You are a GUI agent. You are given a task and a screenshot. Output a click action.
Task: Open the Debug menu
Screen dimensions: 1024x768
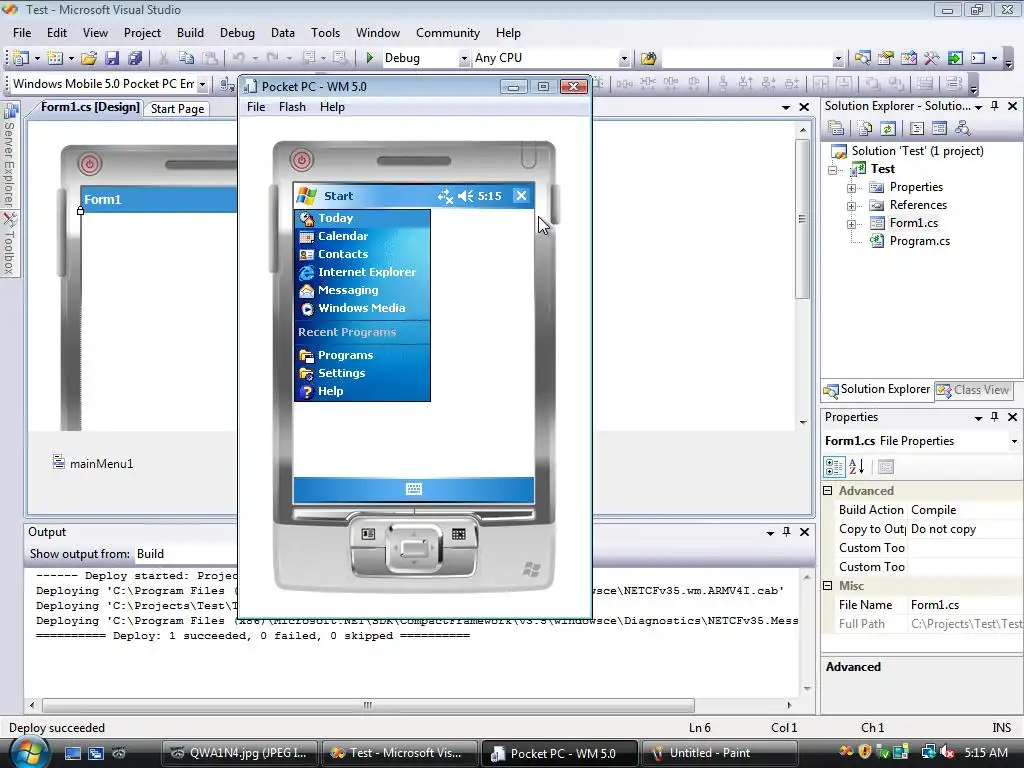click(x=237, y=33)
